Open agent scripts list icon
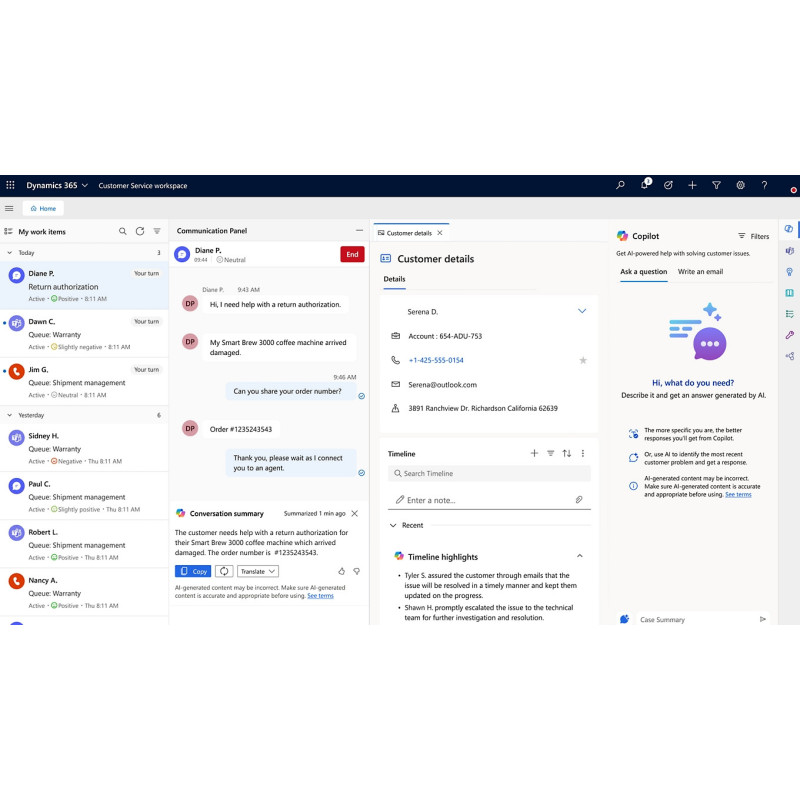Viewport: 800px width, 800px height. coord(789,314)
